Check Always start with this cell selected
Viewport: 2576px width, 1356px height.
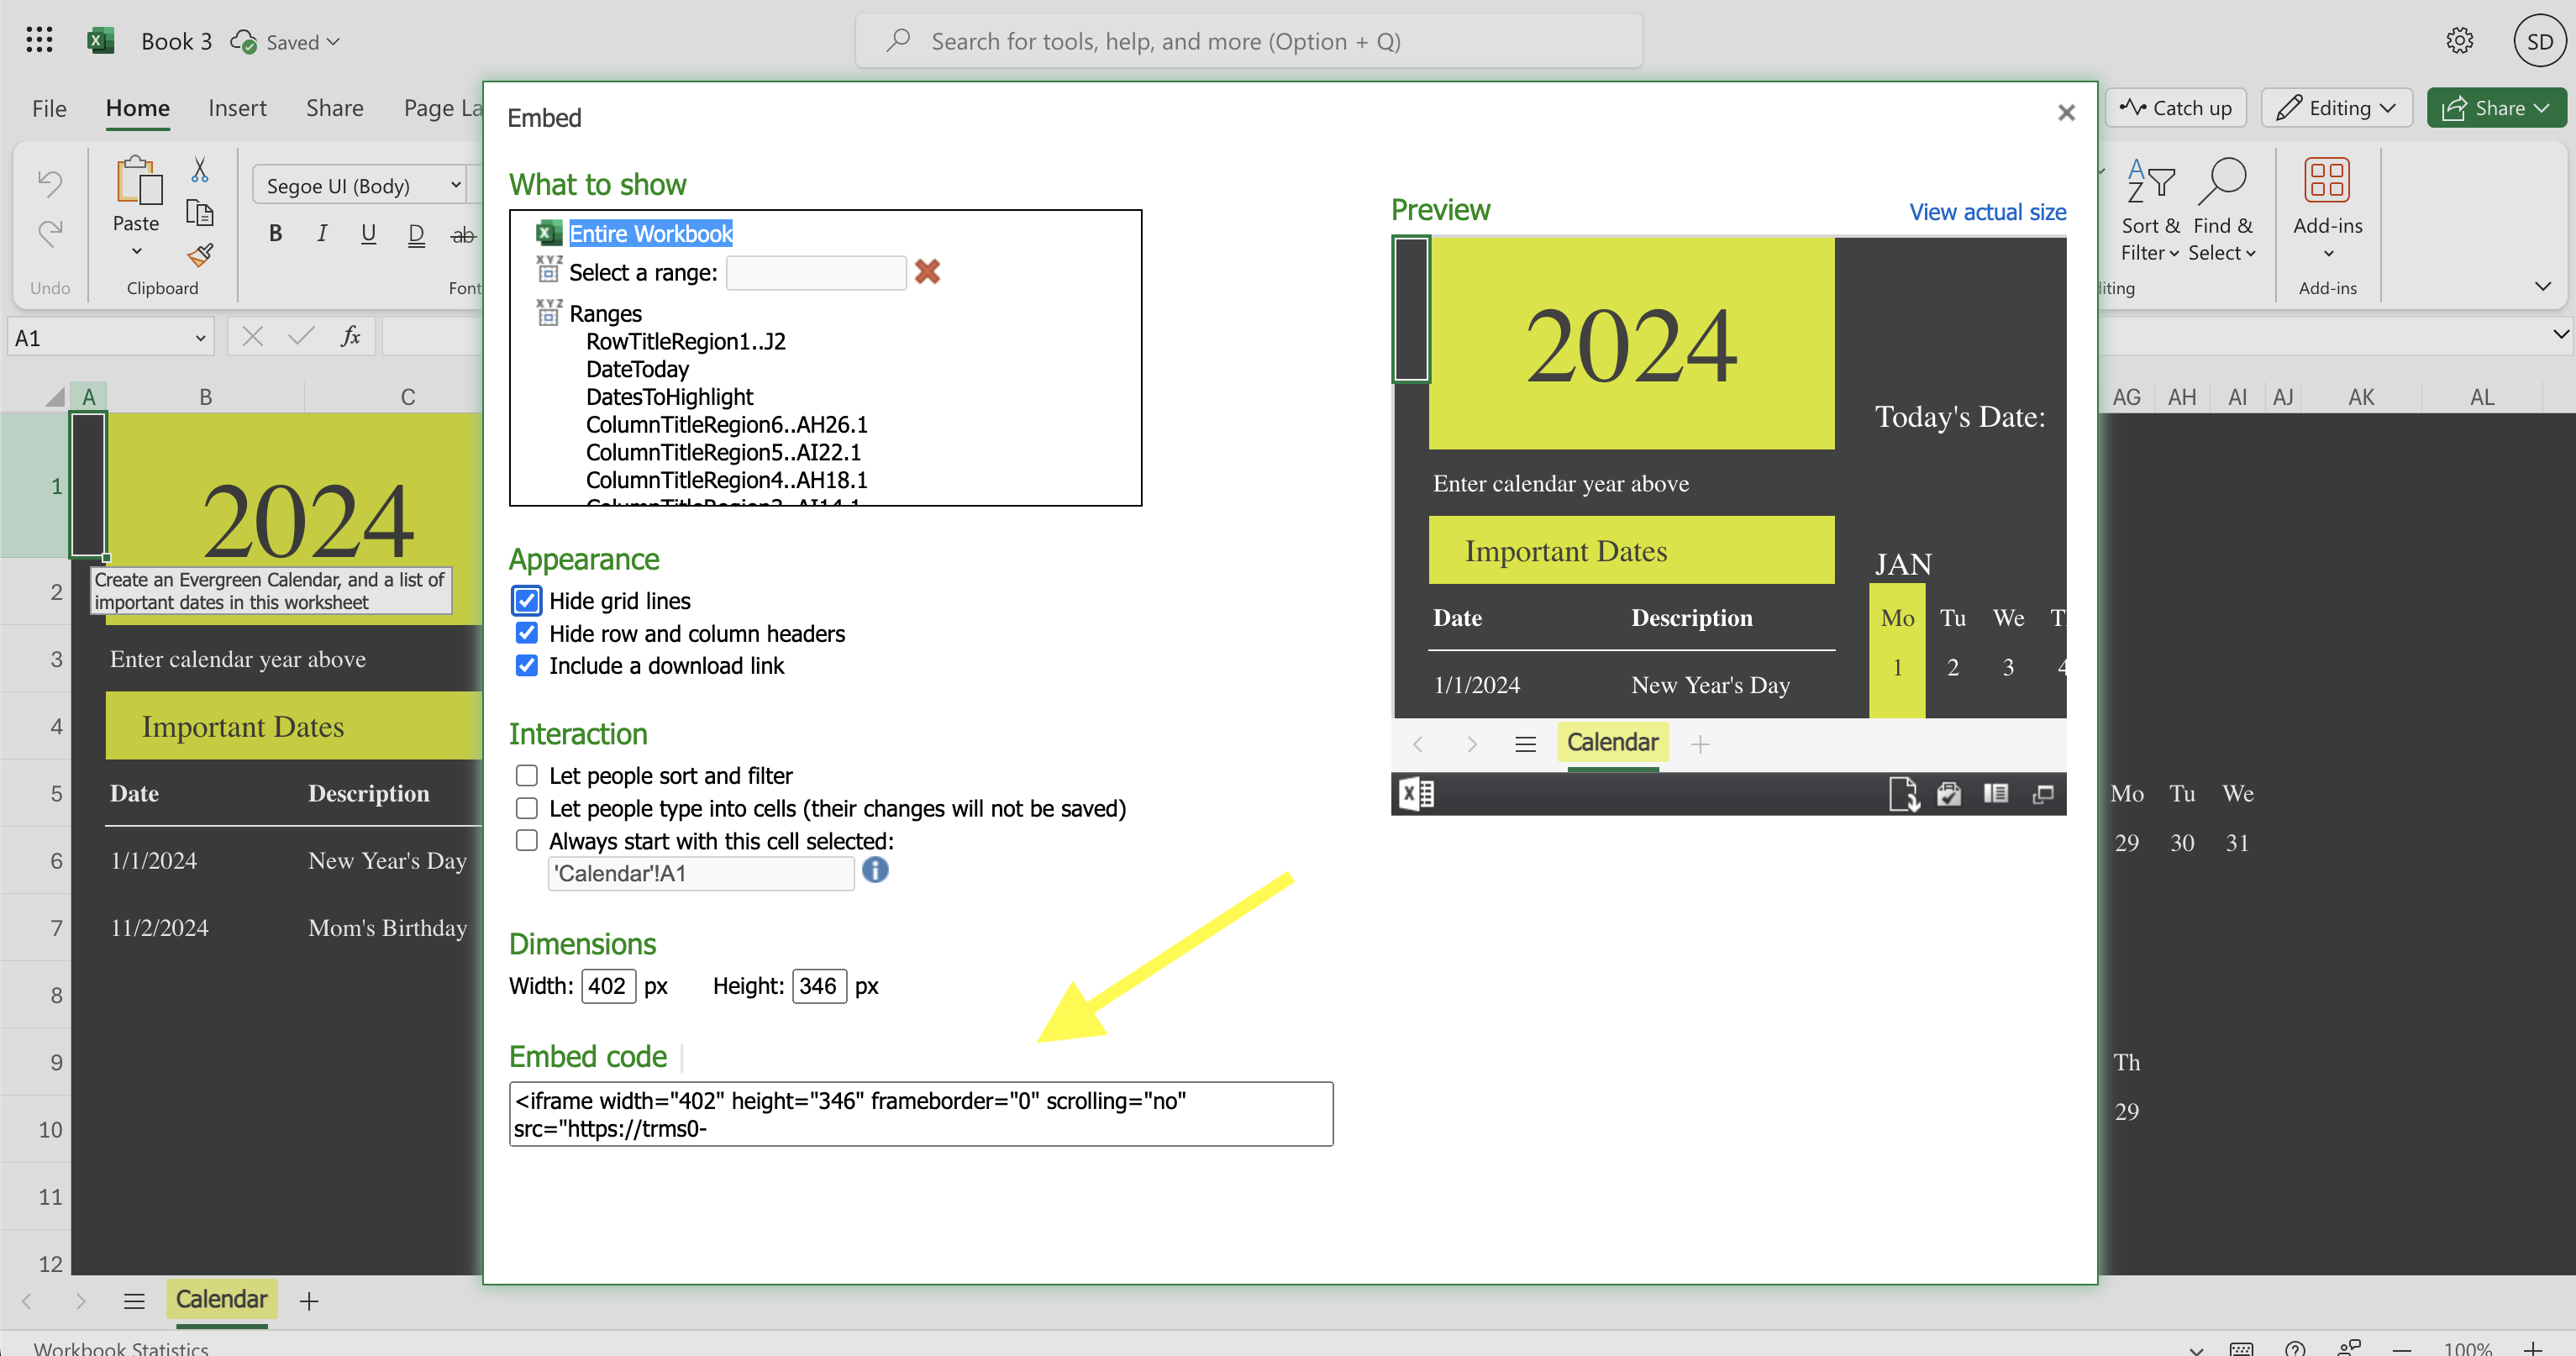click(526, 840)
